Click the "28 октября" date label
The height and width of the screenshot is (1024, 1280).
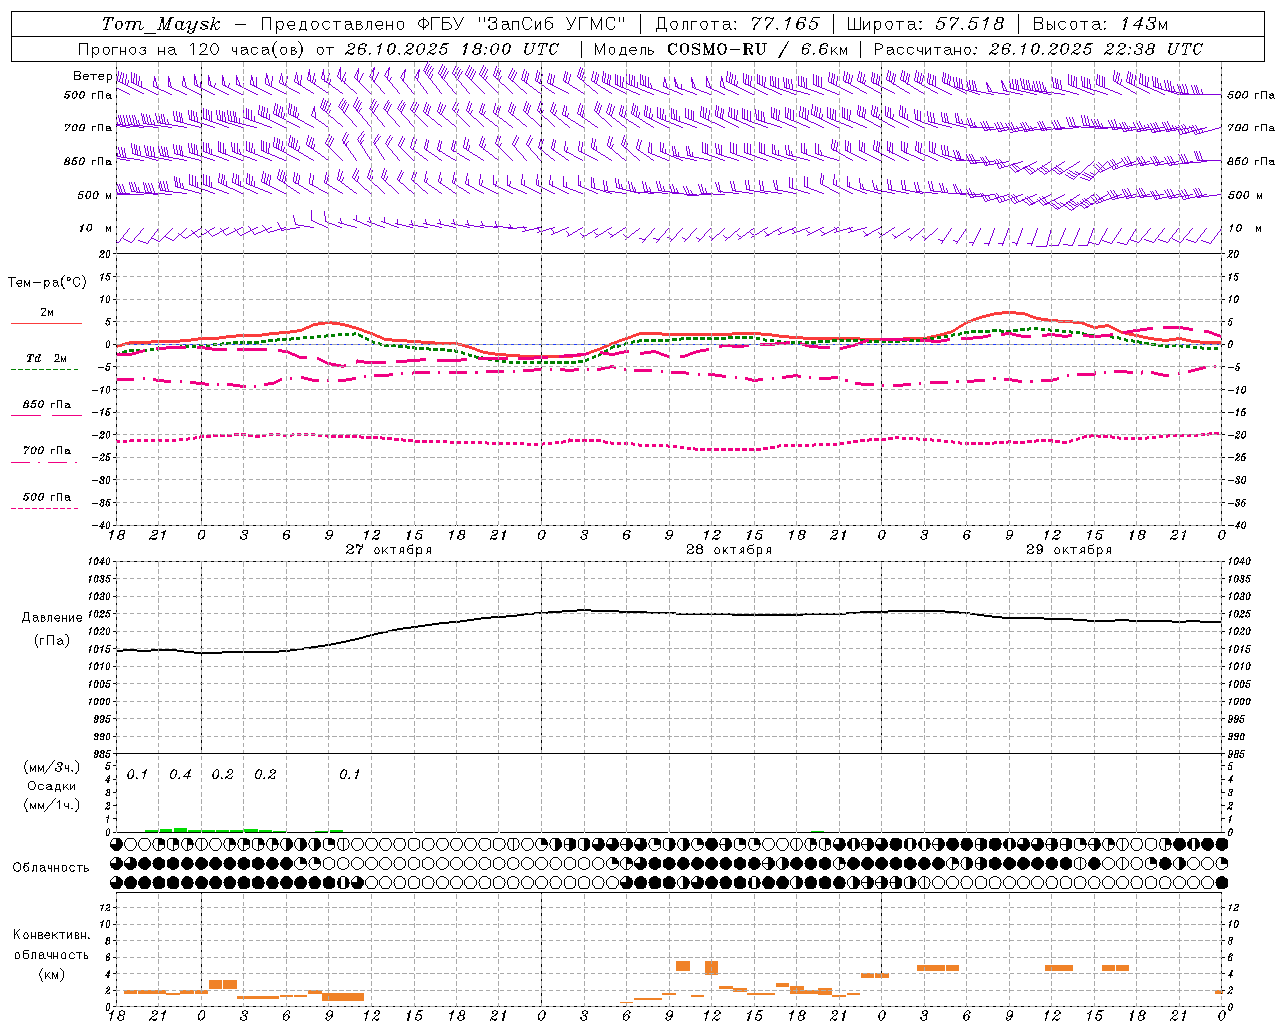729,550
